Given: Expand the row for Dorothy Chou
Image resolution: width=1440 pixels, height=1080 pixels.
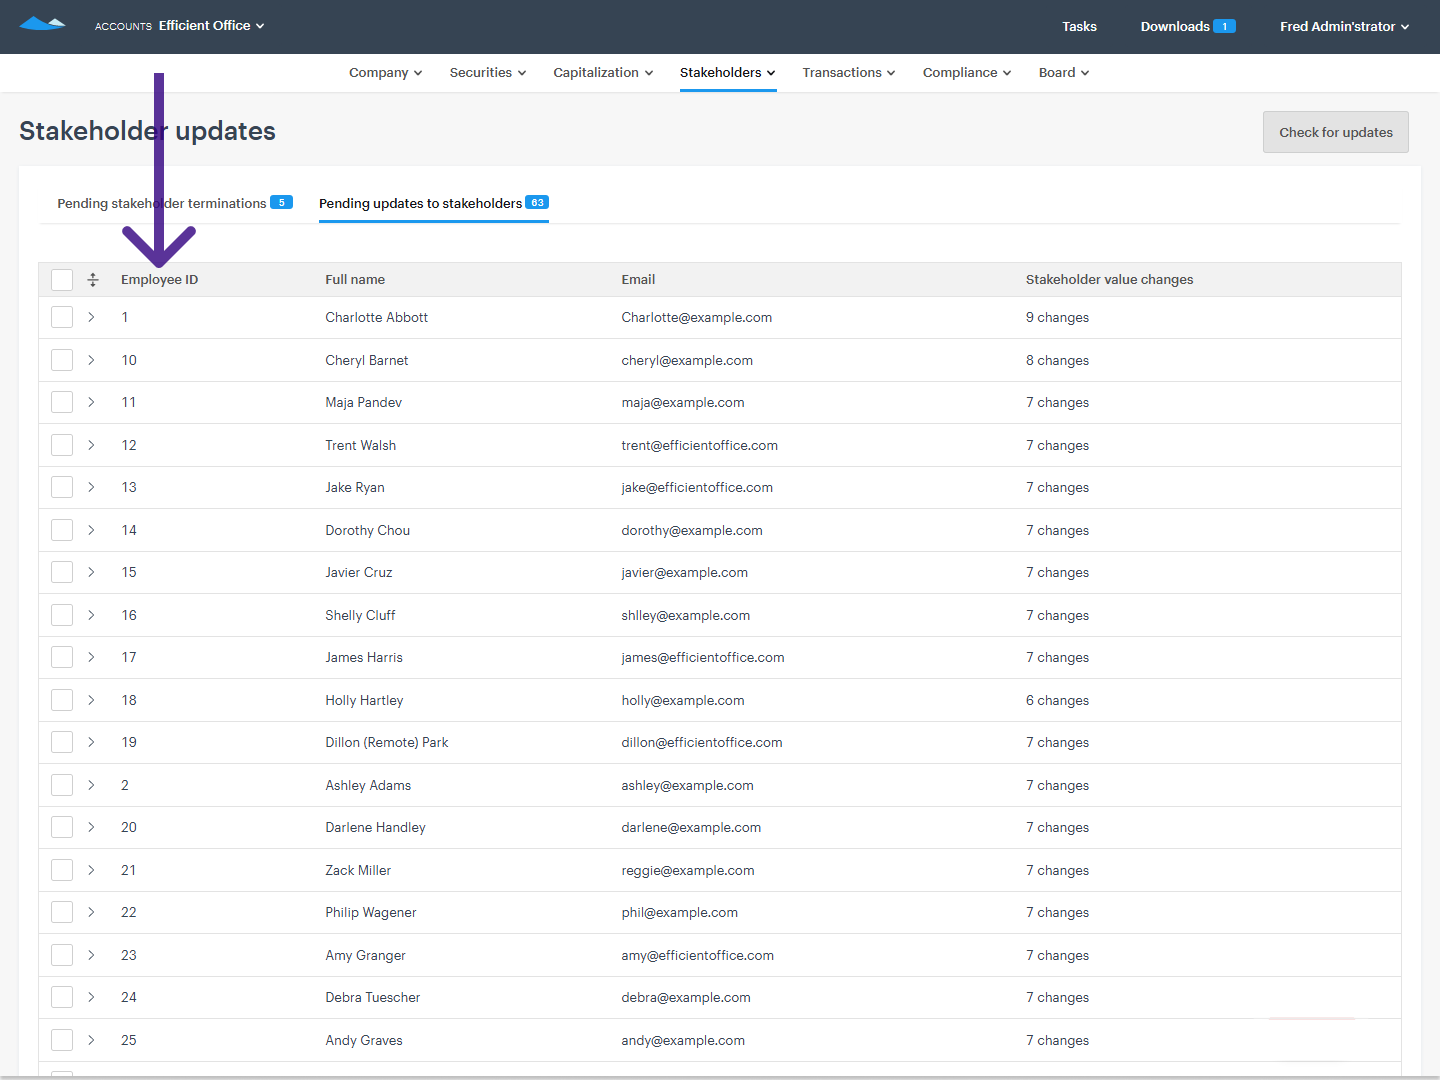Looking at the screenshot, I should [91, 530].
